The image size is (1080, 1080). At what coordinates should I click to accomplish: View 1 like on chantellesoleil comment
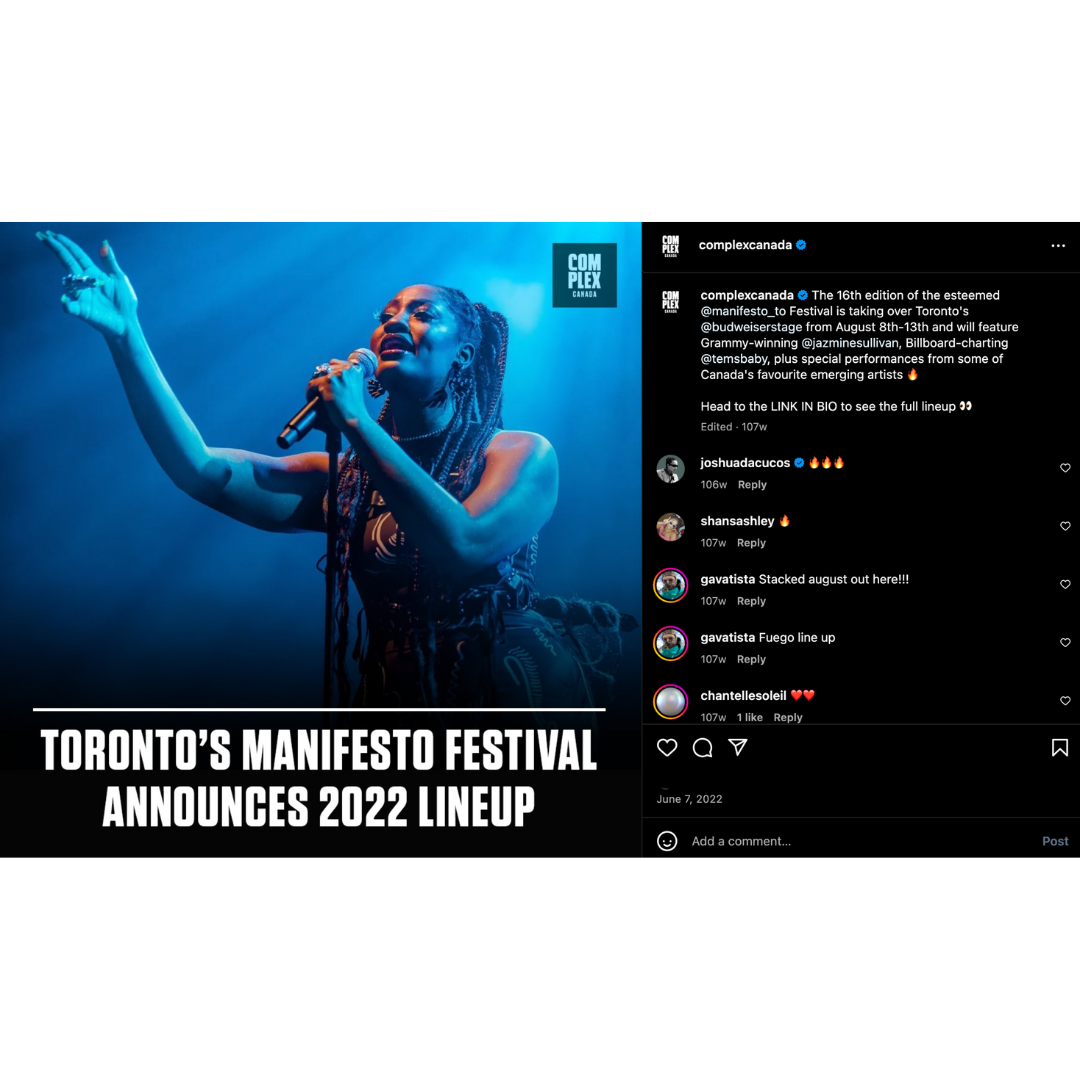click(x=749, y=718)
